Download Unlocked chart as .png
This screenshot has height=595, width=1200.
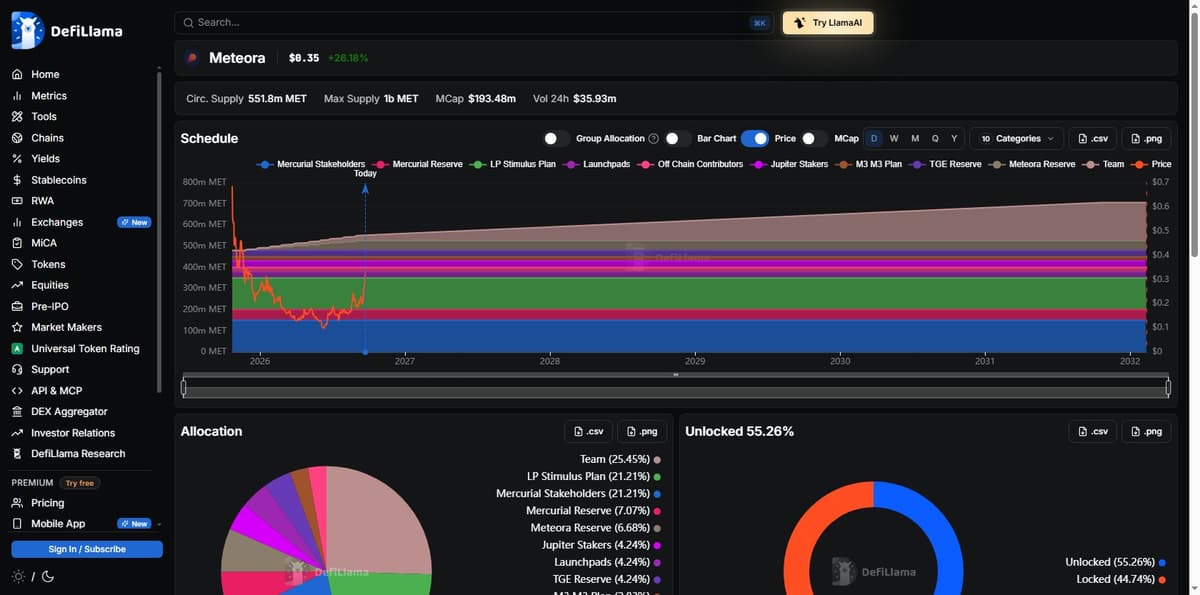pyautogui.click(x=1146, y=431)
